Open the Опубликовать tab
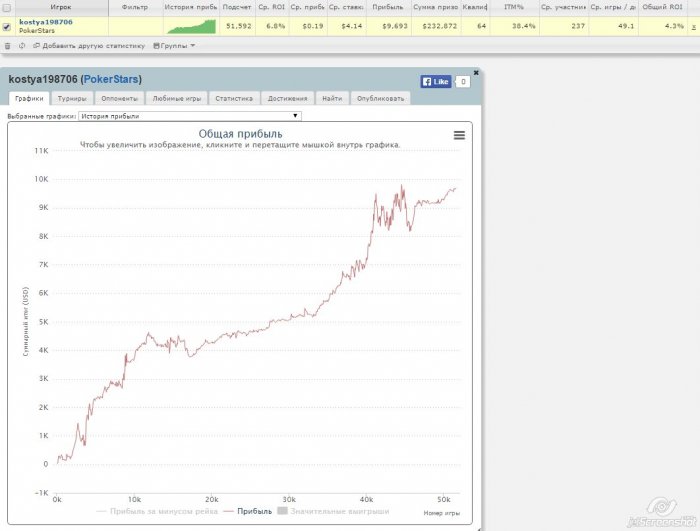Image resolution: width=700 pixels, height=531 pixels. coord(380,98)
